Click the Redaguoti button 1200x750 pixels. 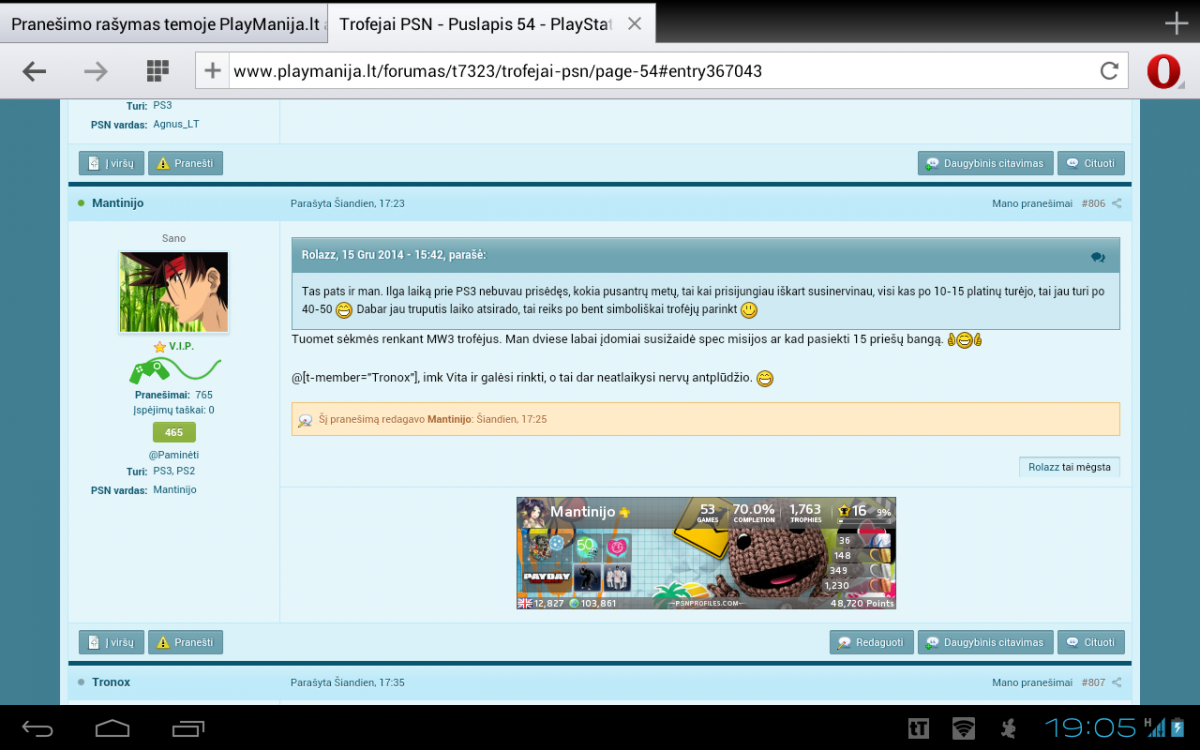point(872,642)
